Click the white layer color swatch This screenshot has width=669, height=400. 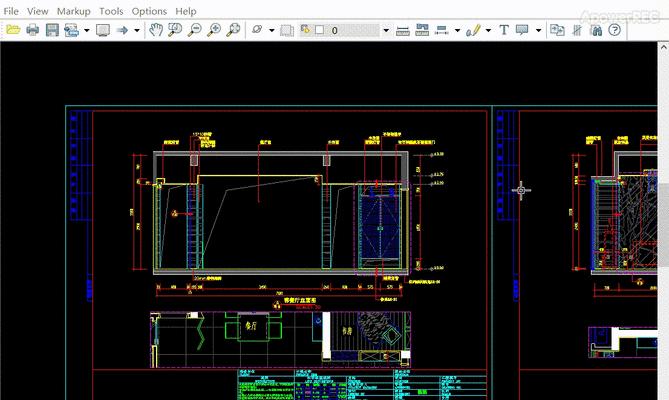click(x=320, y=30)
